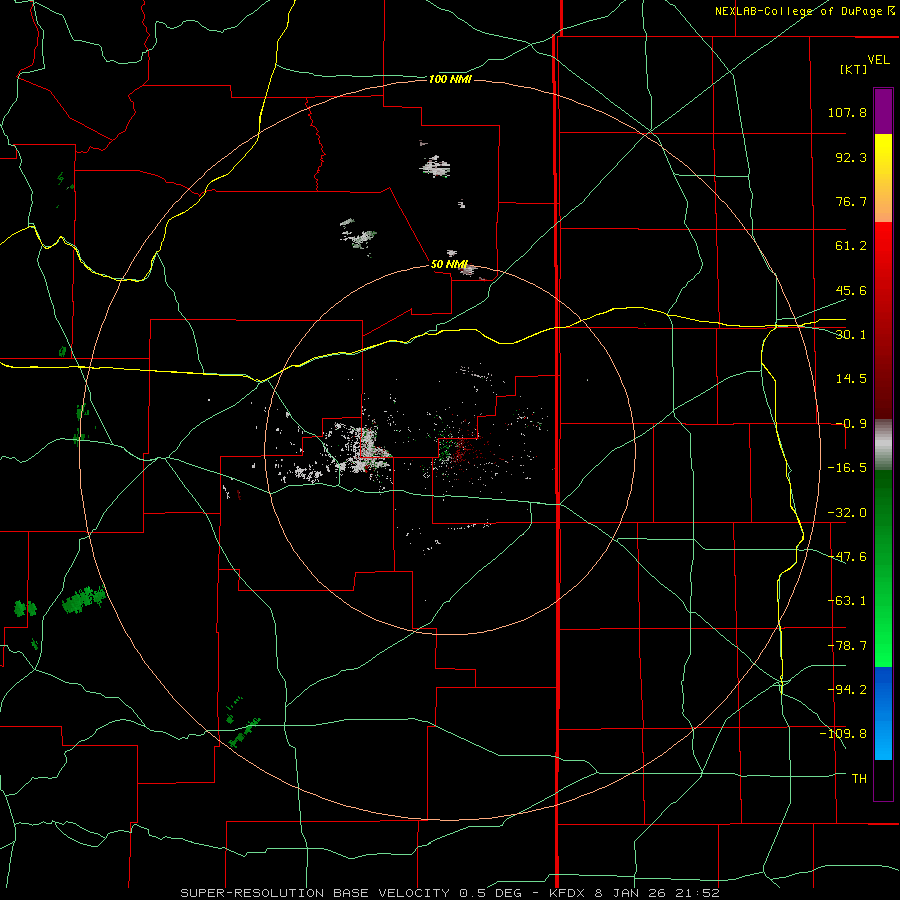Image resolution: width=900 pixels, height=900 pixels.
Task: Click the 76.7 legend value
Action: 851,201
